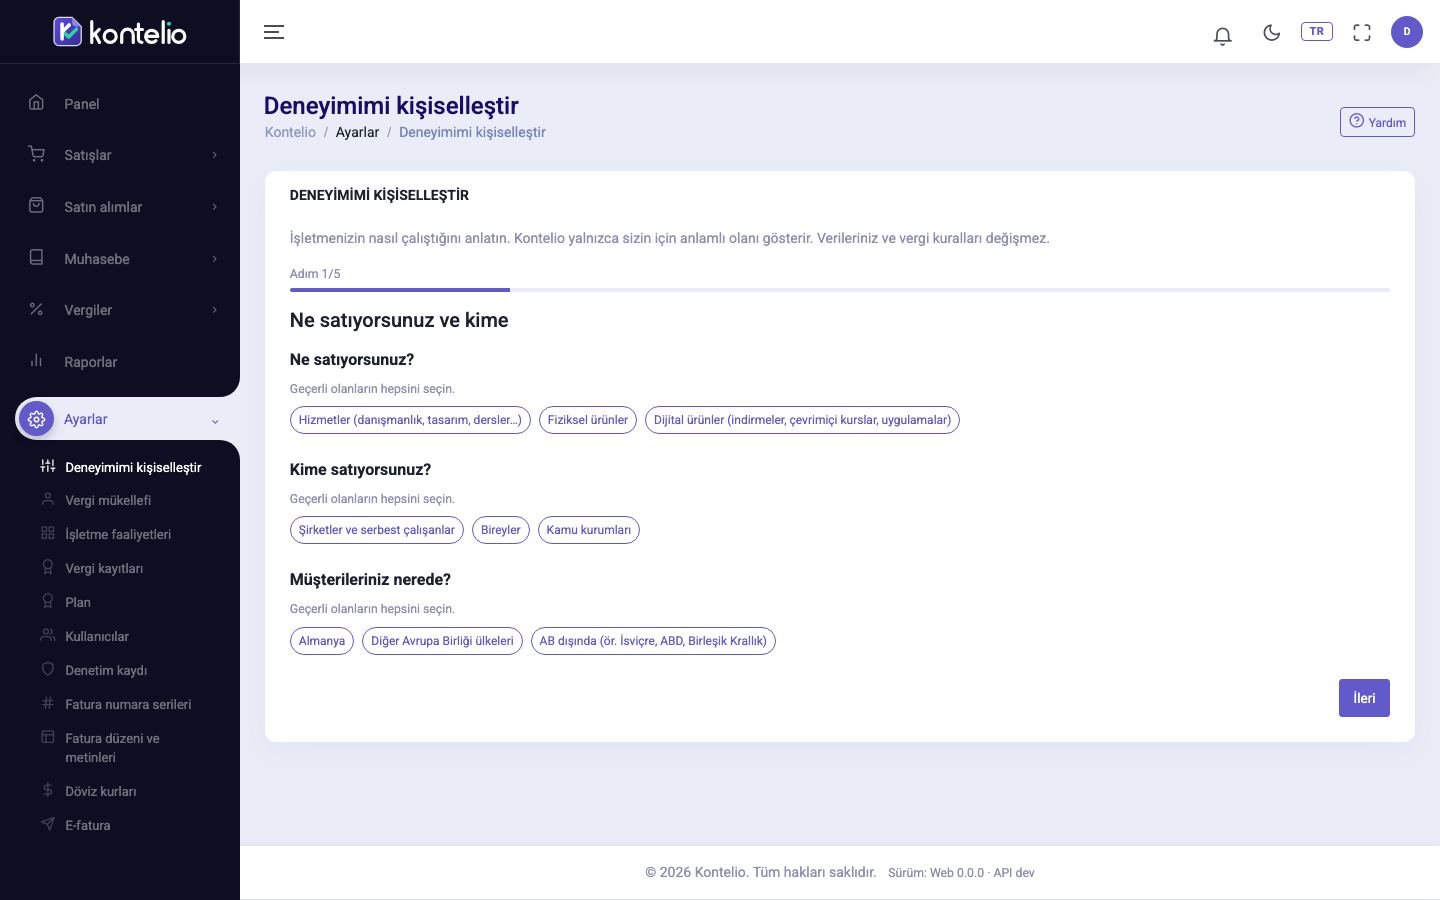Image resolution: width=1440 pixels, height=900 pixels.
Task: Select the Dijital ürünler chip
Action: point(802,420)
